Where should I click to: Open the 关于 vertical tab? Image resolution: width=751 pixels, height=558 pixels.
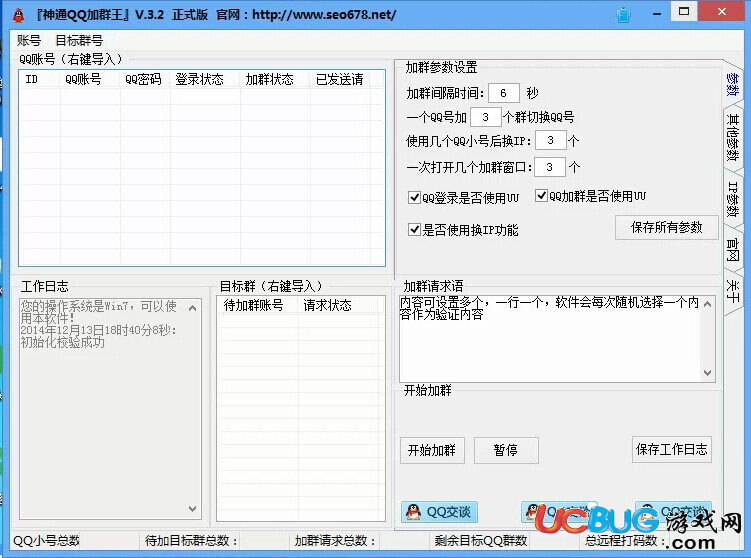click(x=732, y=291)
